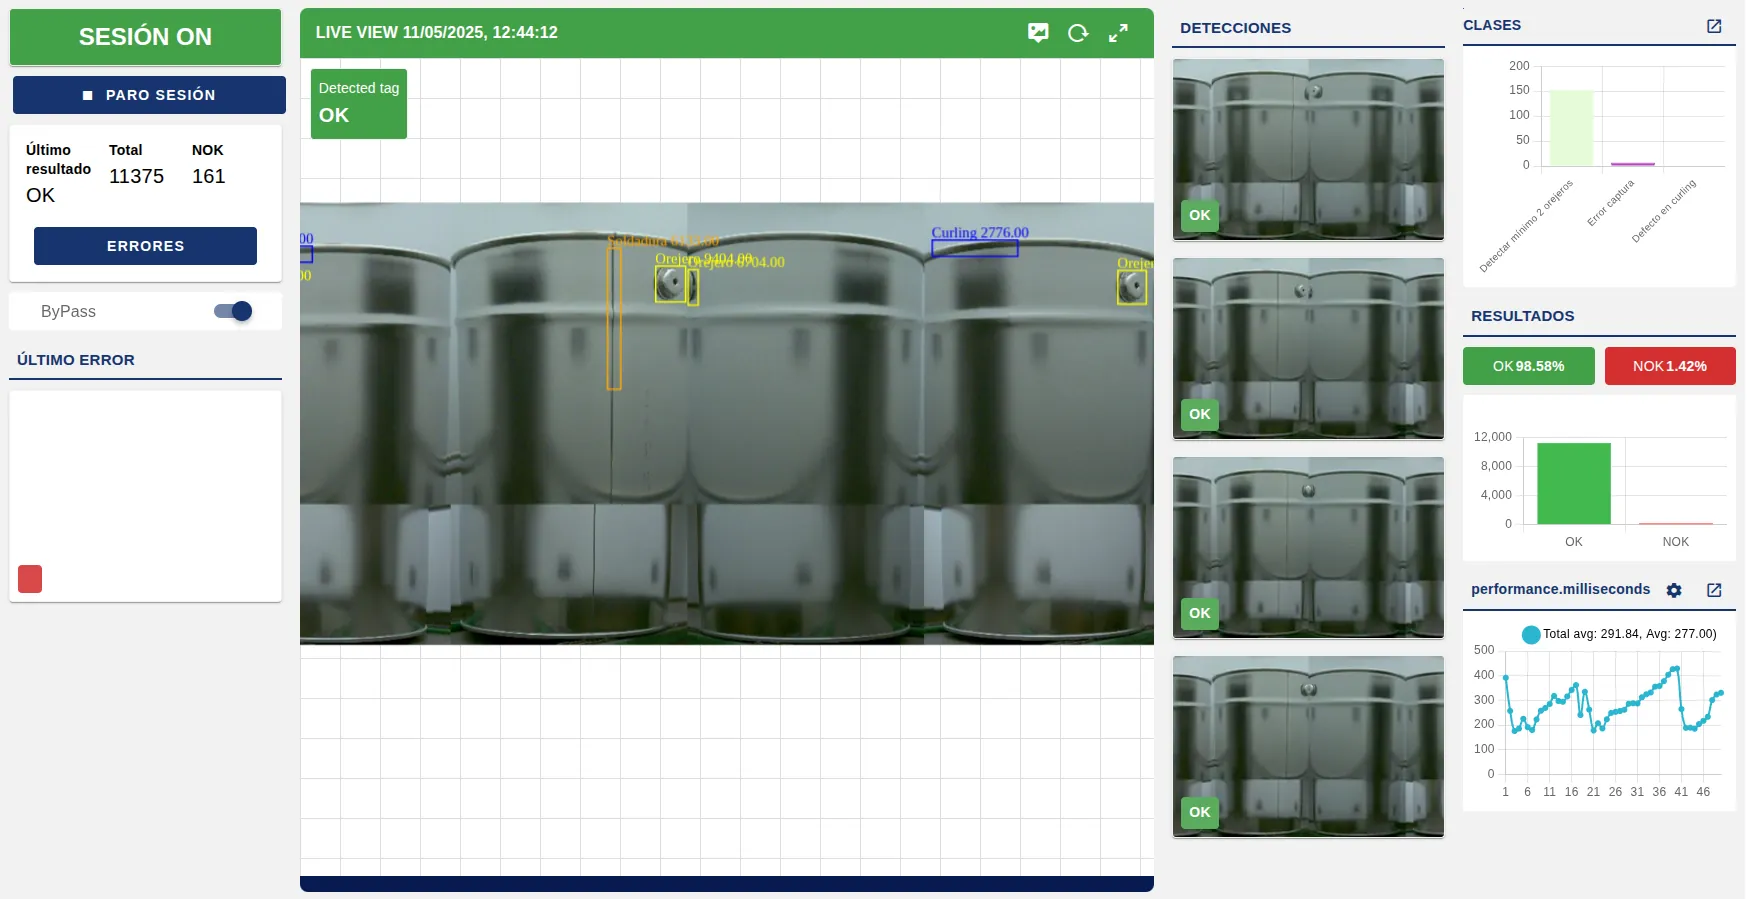This screenshot has width=1747, height=899.
Task: Open the image comment icon in Live View header
Action: tap(1038, 33)
